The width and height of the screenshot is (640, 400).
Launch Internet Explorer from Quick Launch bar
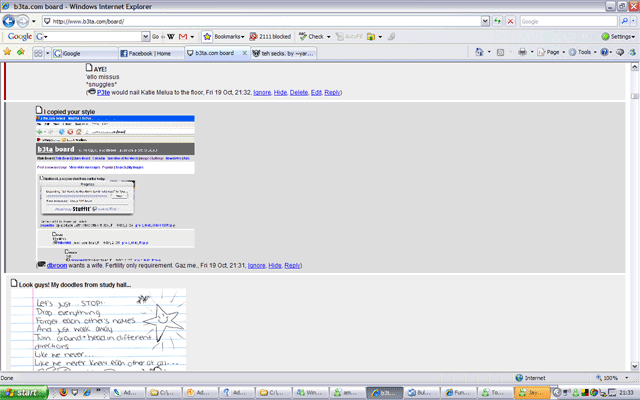point(87,392)
